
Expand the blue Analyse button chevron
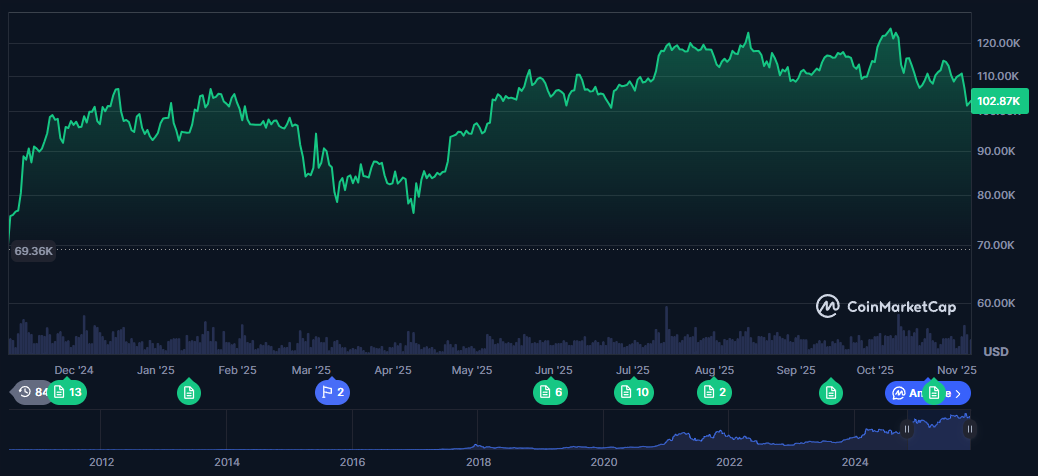[958, 393]
